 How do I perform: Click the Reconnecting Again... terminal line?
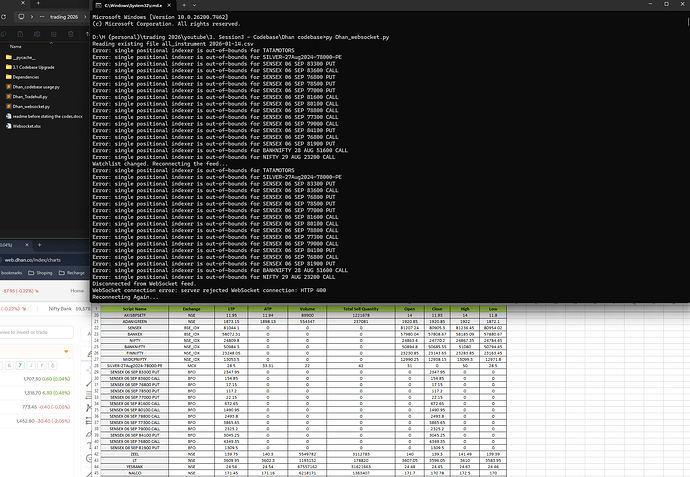click(125, 297)
